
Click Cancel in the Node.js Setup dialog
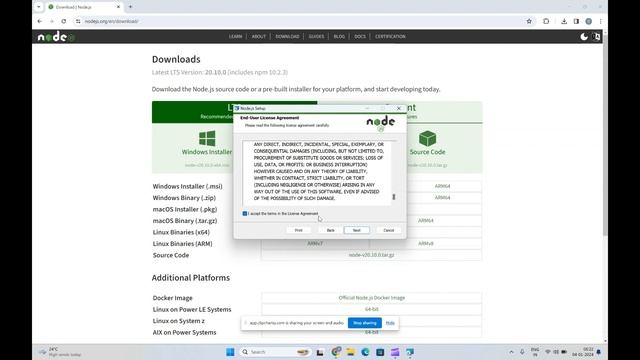coord(389,230)
